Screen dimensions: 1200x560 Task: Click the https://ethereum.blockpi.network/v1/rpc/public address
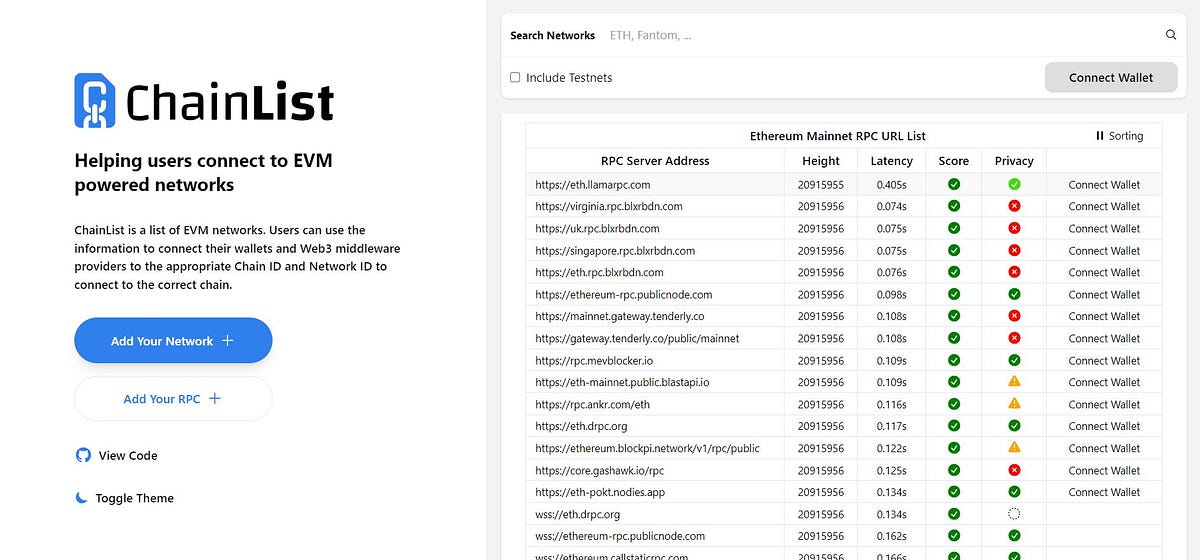(x=648, y=448)
